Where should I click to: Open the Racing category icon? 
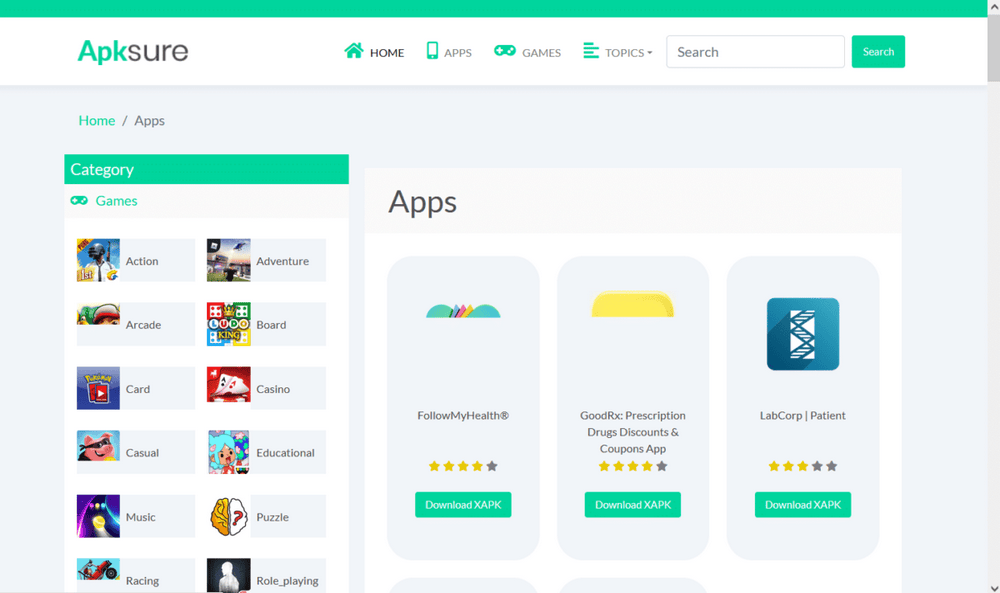point(97,573)
